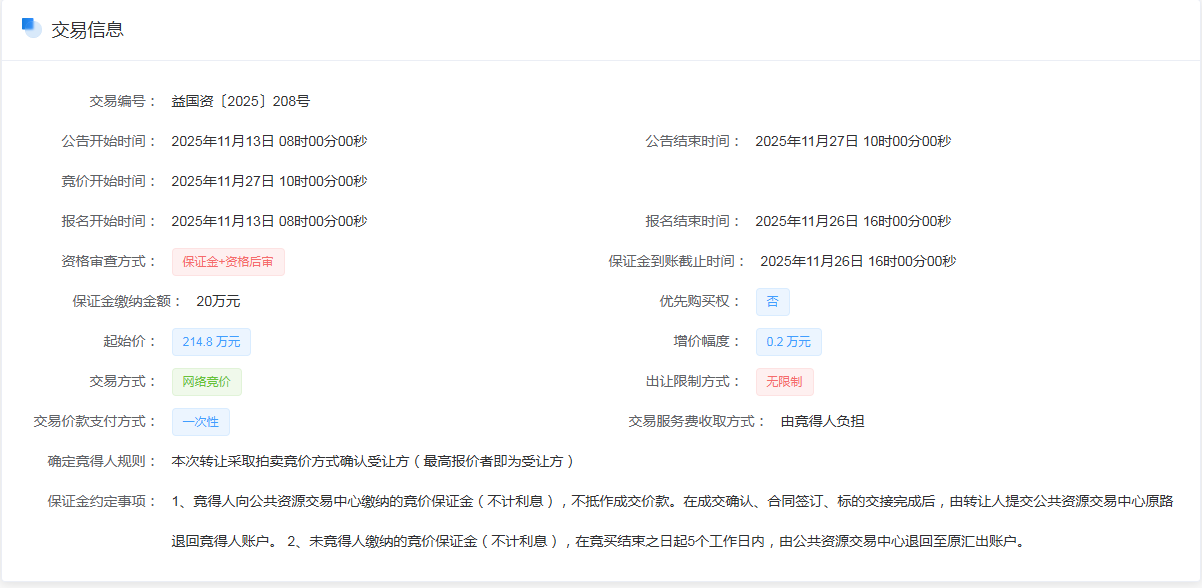
Task: Click the red 无限制 tag
Action: pyautogui.click(x=784, y=382)
